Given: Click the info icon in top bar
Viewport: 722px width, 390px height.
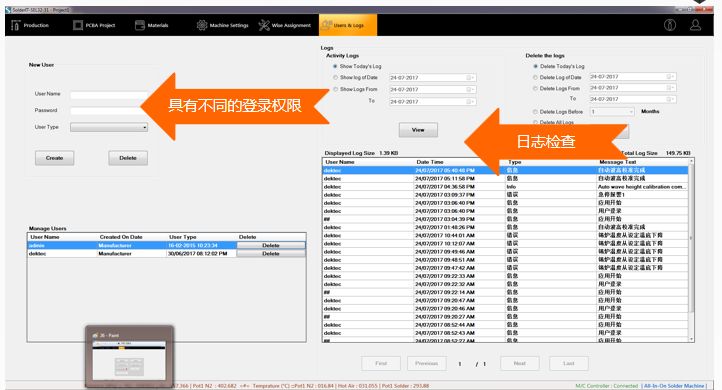Looking at the screenshot, I should tap(670, 25).
